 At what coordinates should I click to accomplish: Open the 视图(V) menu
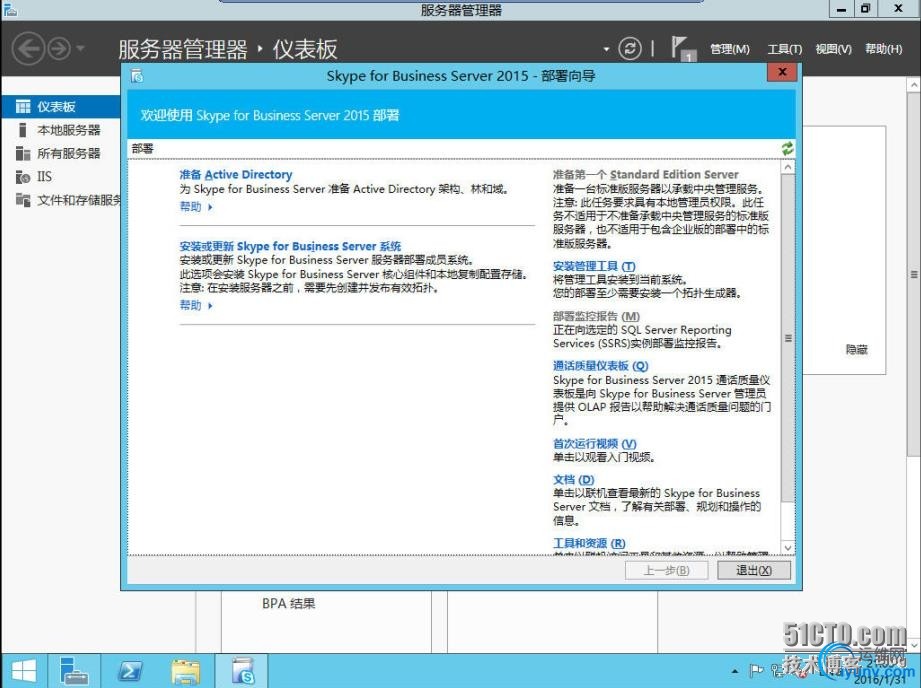[833, 49]
